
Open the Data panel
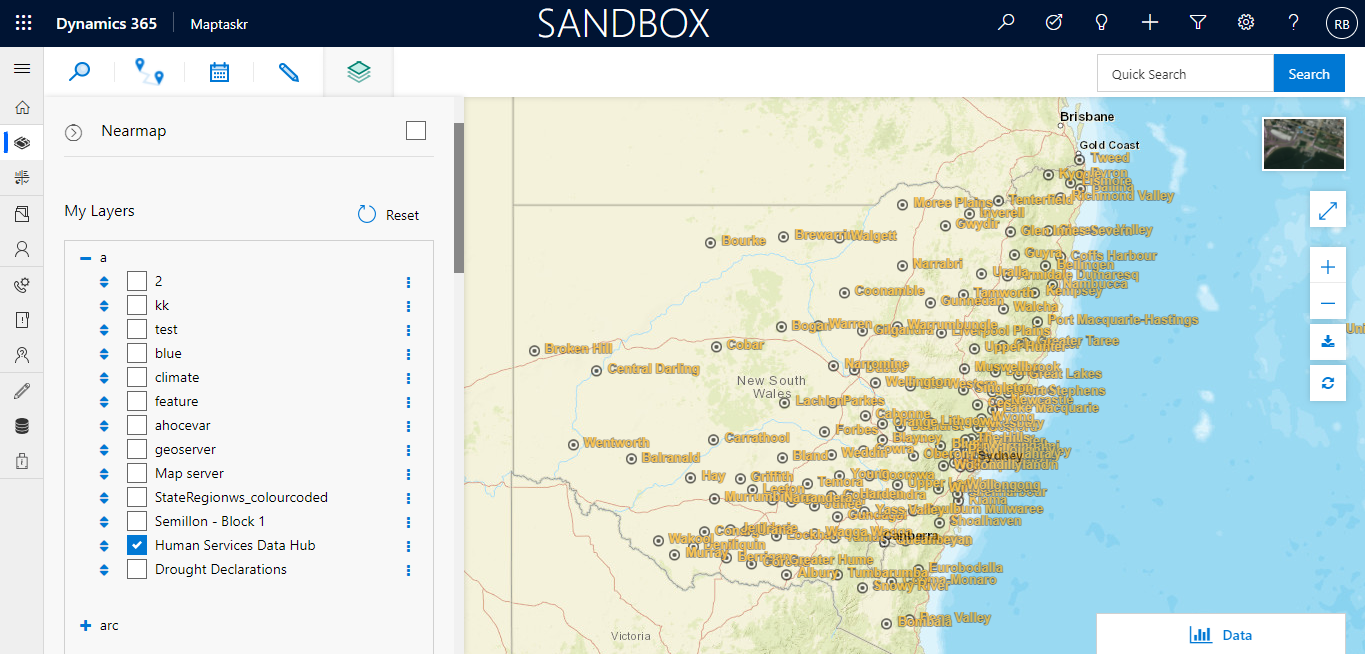(1222, 634)
